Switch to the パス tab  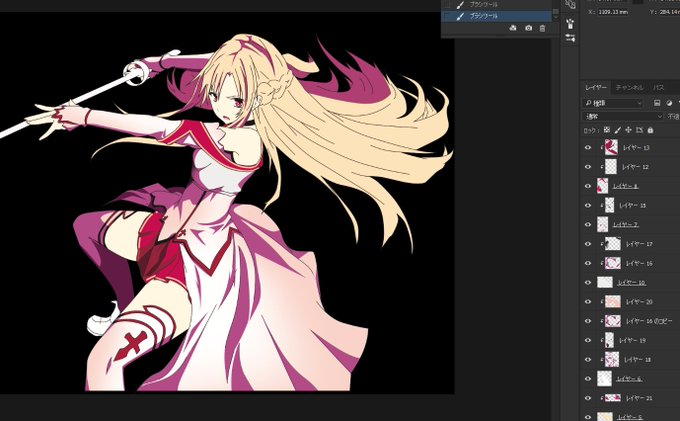click(x=659, y=88)
